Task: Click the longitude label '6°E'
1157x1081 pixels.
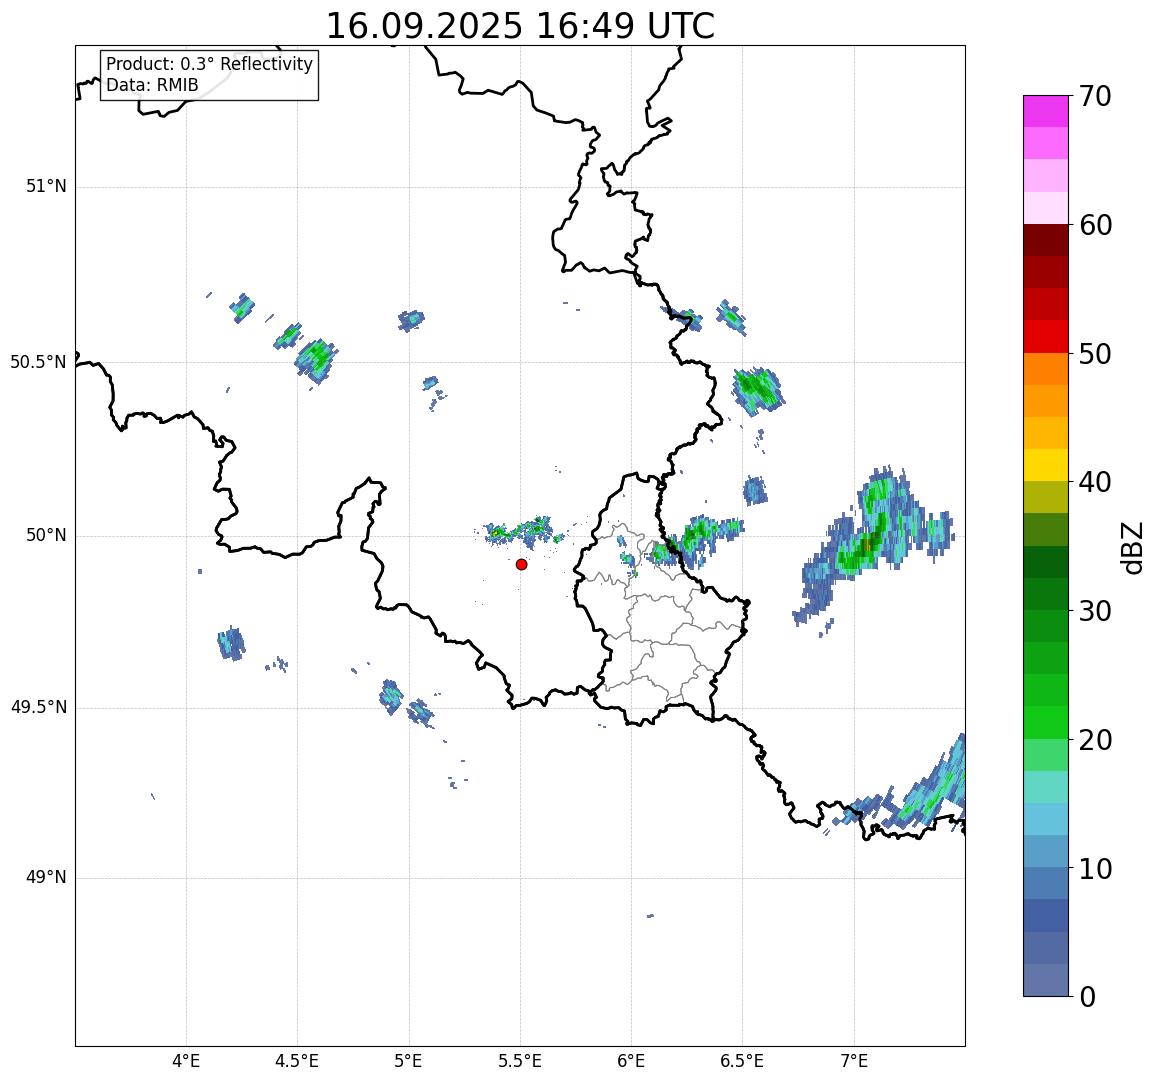Action: [631, 1062]
